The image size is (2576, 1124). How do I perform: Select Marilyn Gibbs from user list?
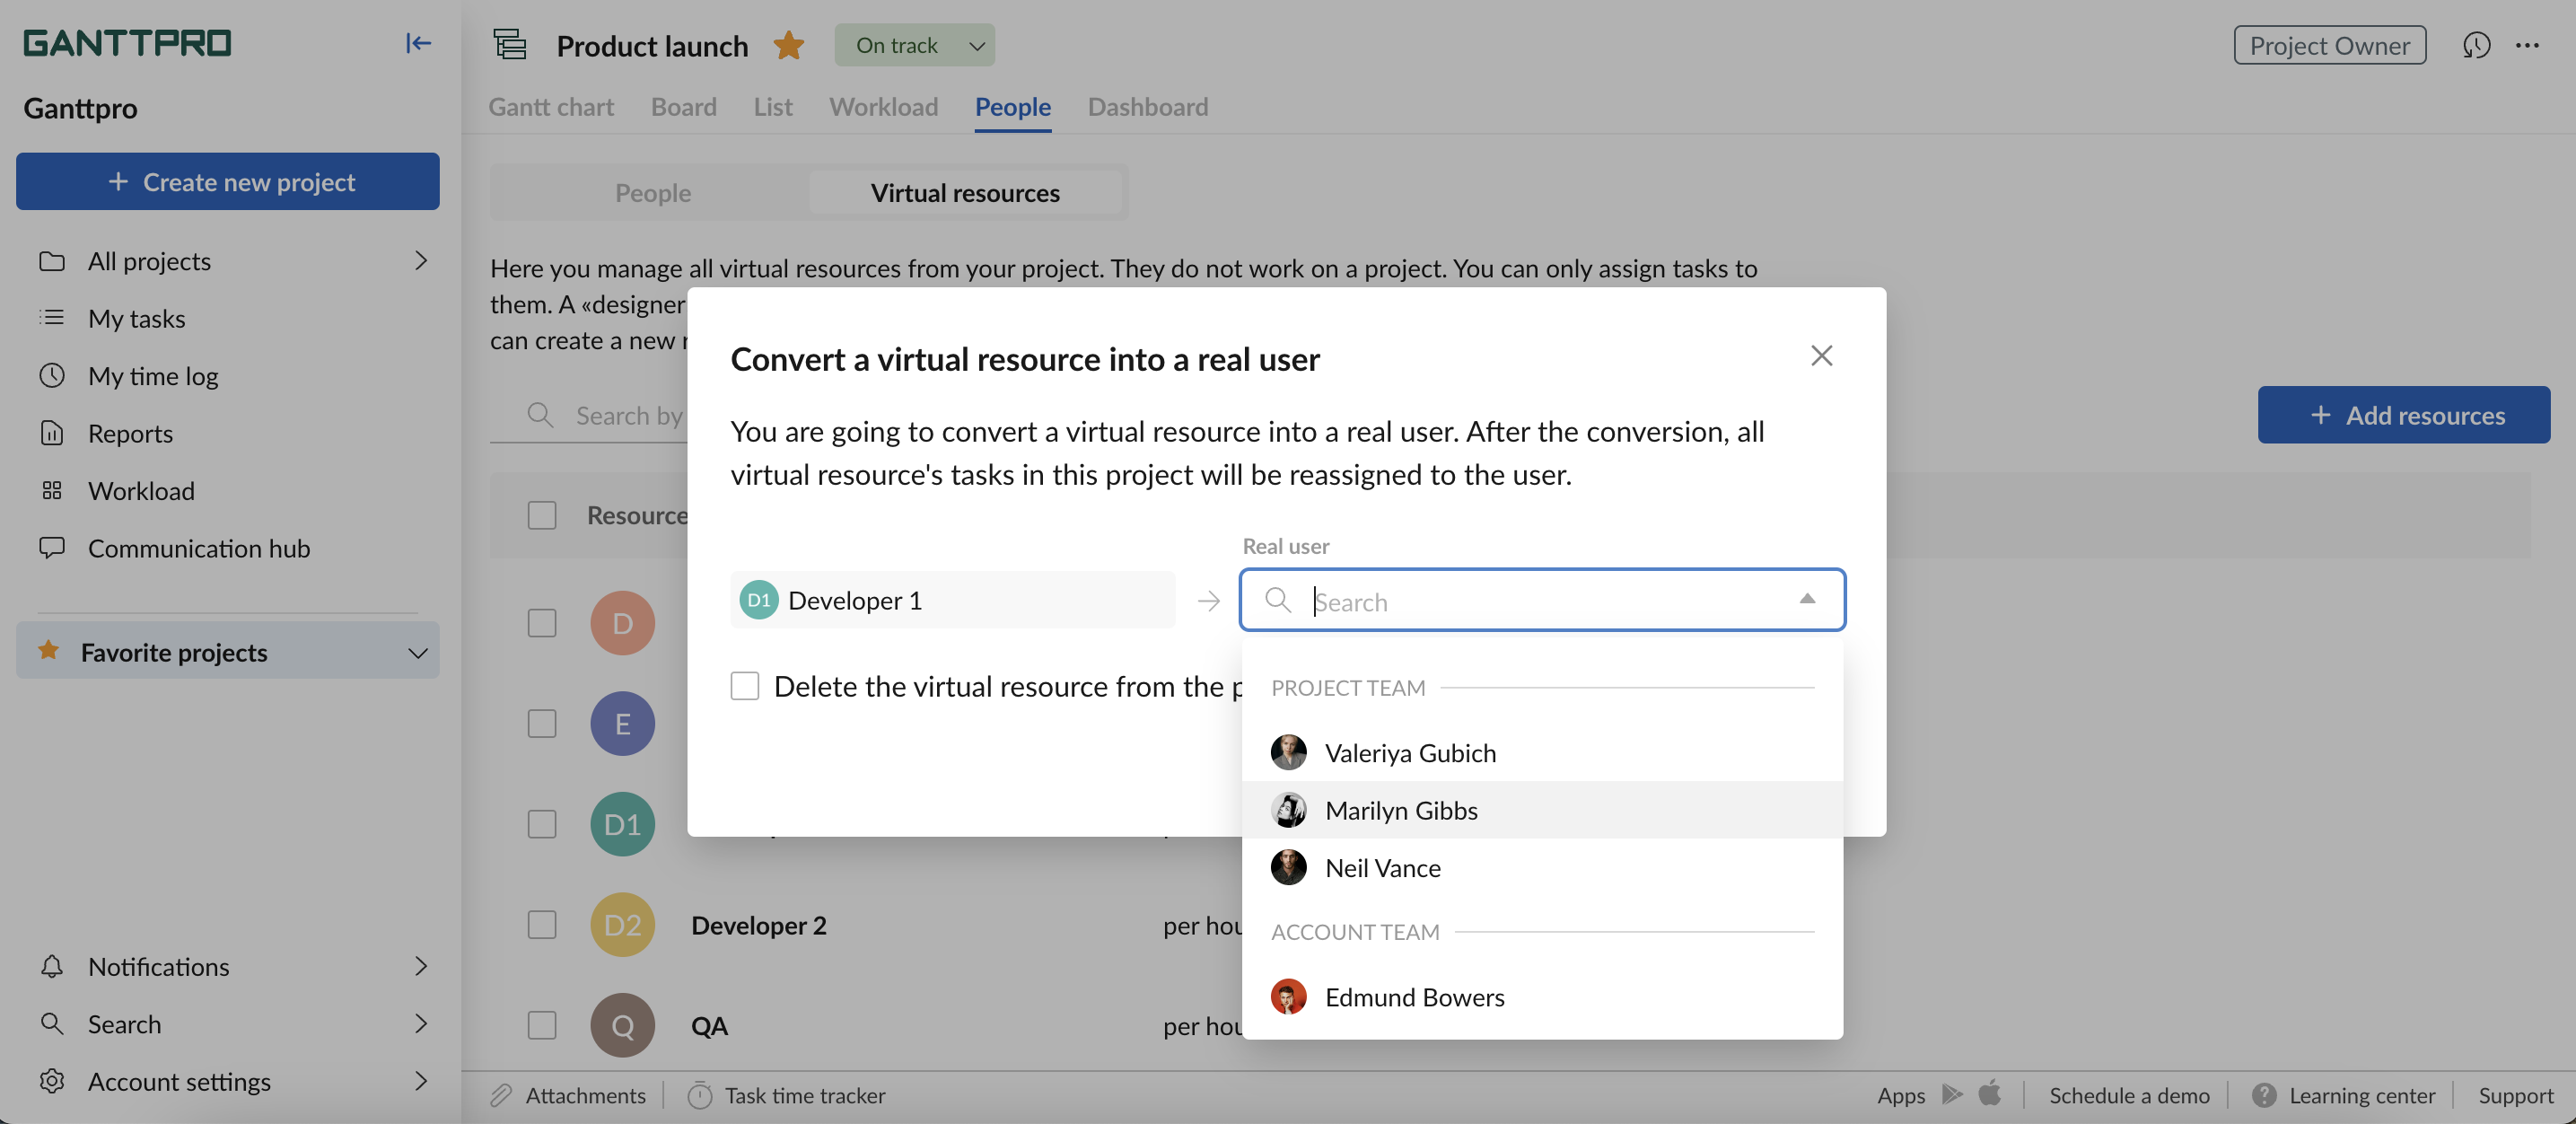1400,810
